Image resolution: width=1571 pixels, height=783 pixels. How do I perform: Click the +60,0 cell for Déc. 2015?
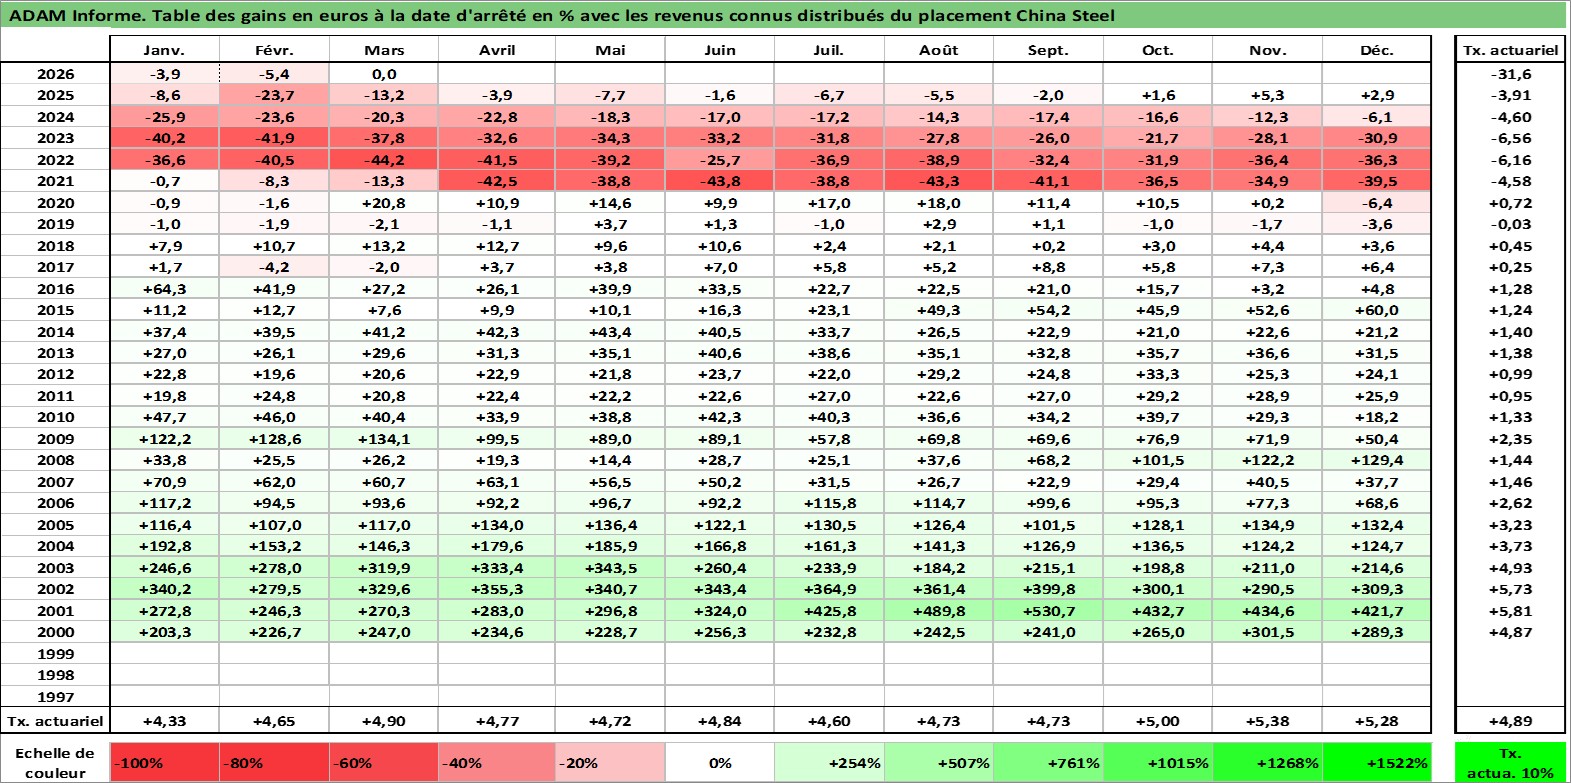click(x=1377, y=310)
